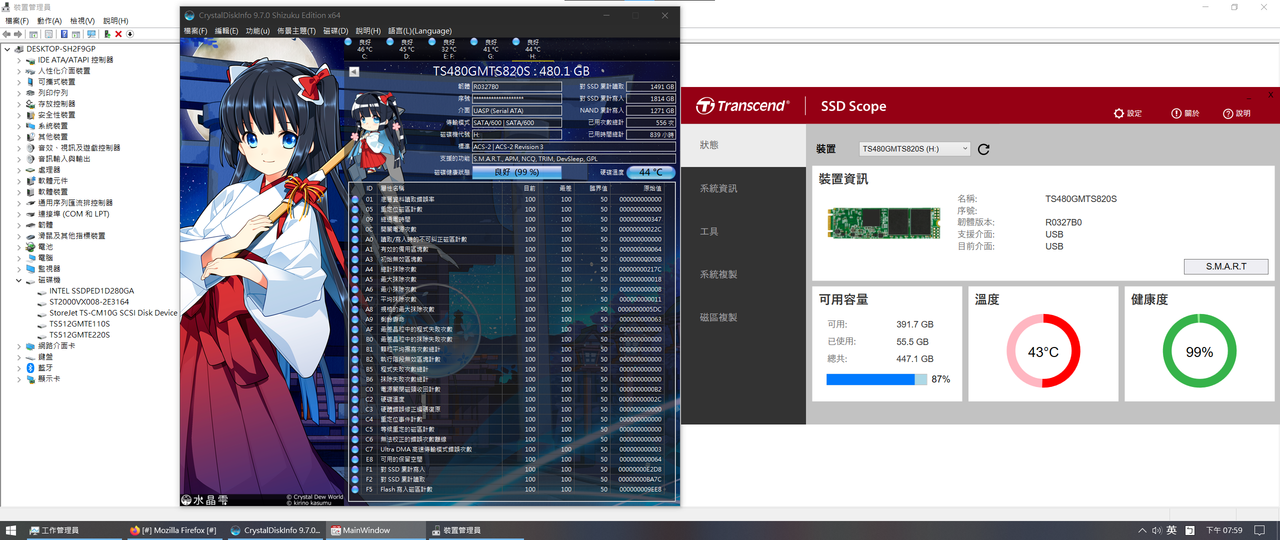Click Firefox icon in taskbar
The image size is (1280, 540).
point(135,530)
